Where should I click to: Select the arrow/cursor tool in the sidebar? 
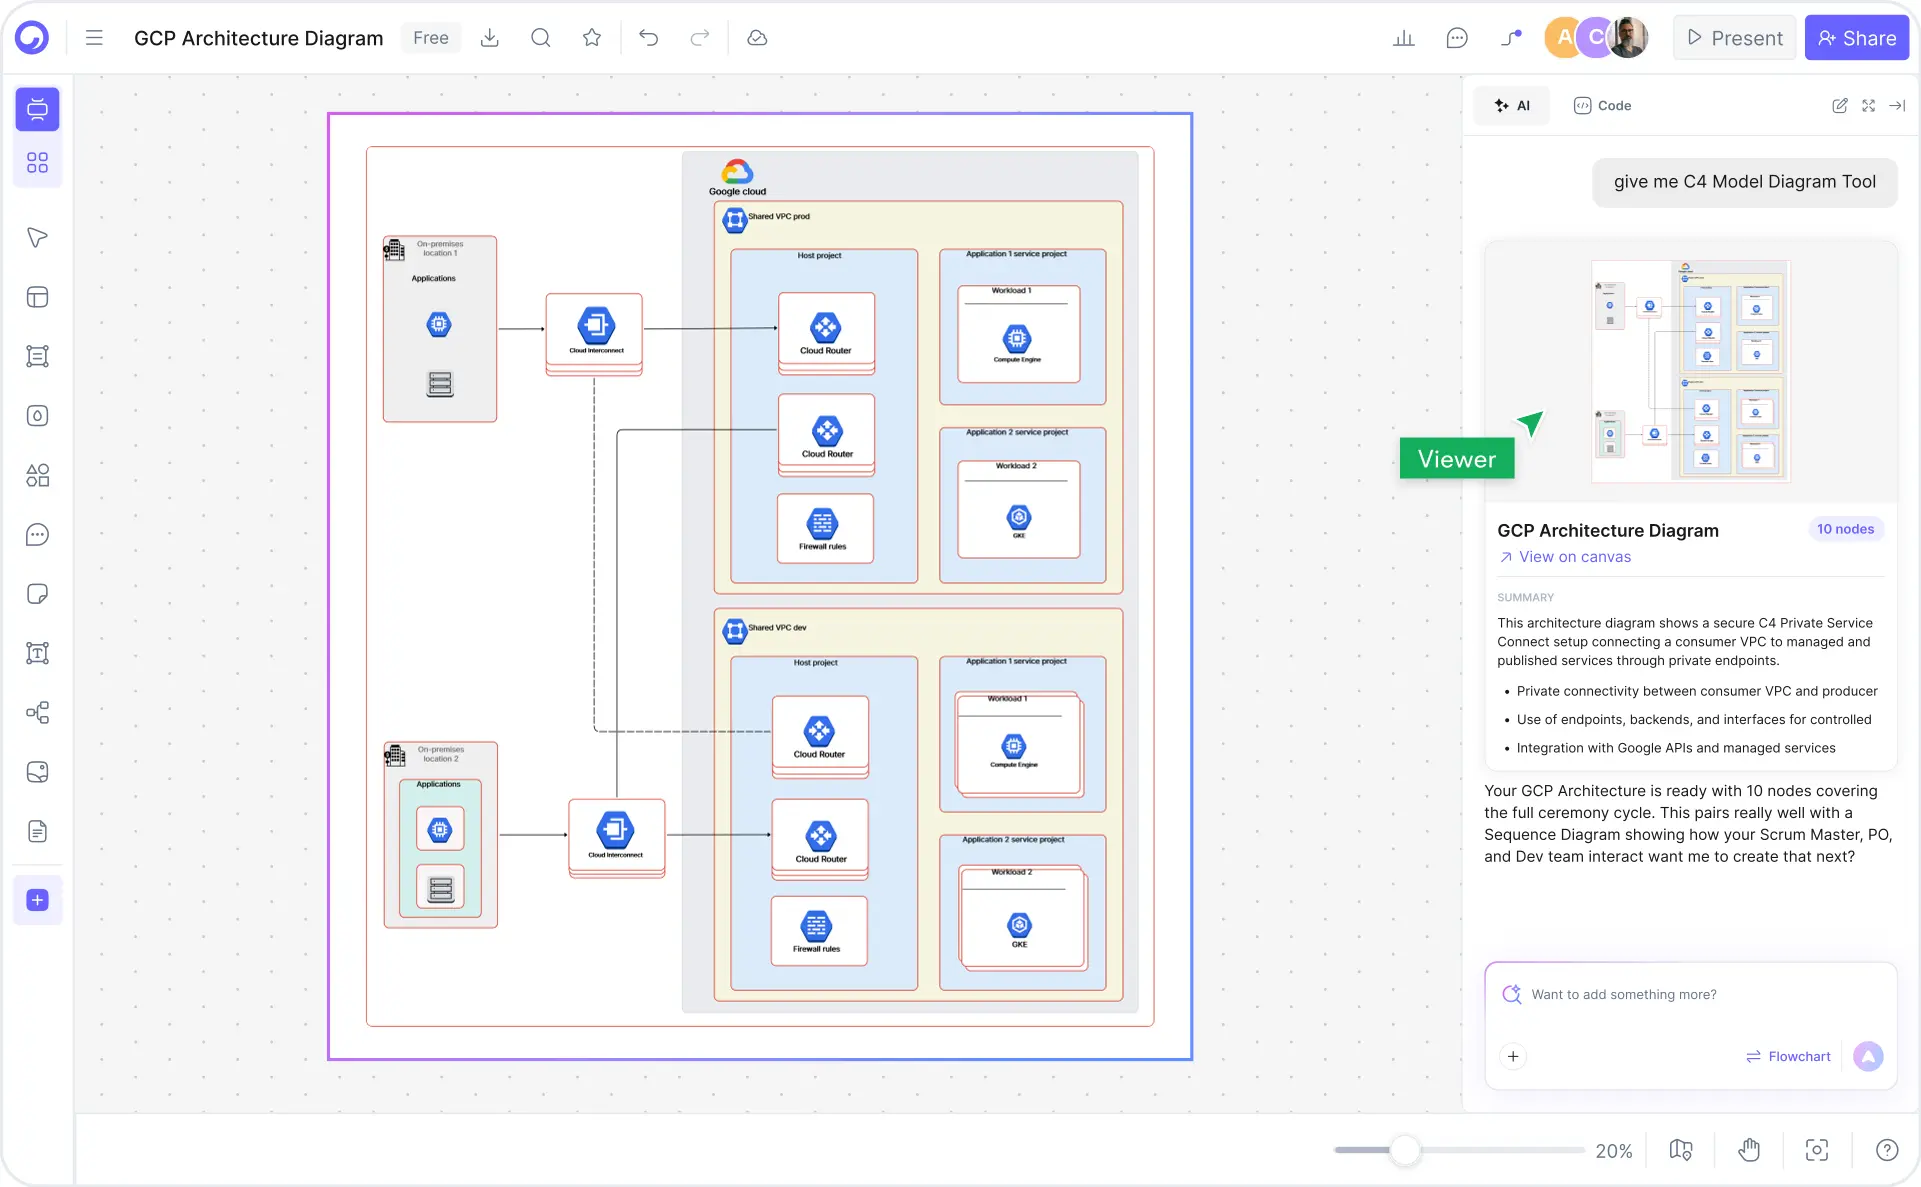pos(37,237)
